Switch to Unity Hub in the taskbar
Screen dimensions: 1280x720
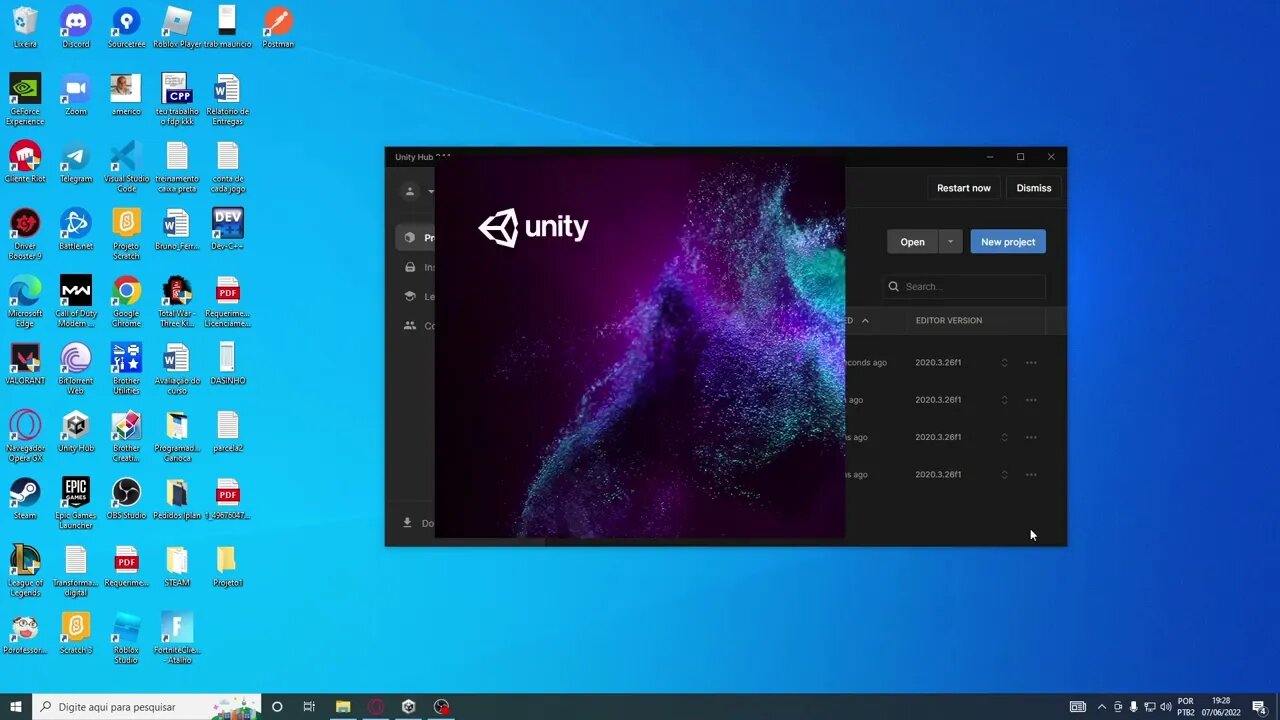click(408, 707)
